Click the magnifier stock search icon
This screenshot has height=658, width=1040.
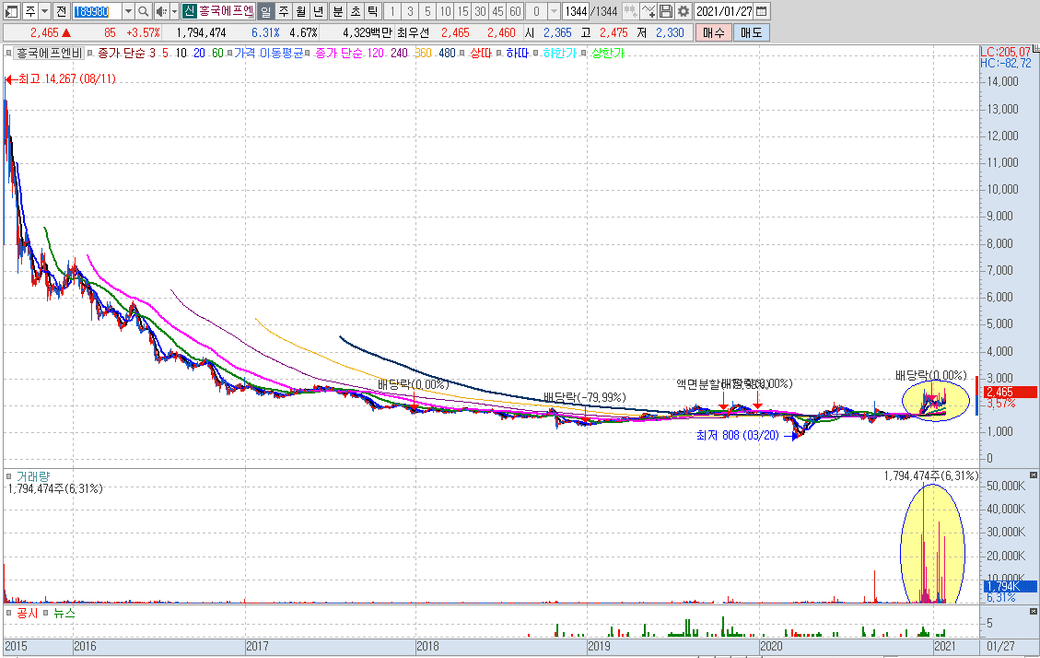(143, 11)
